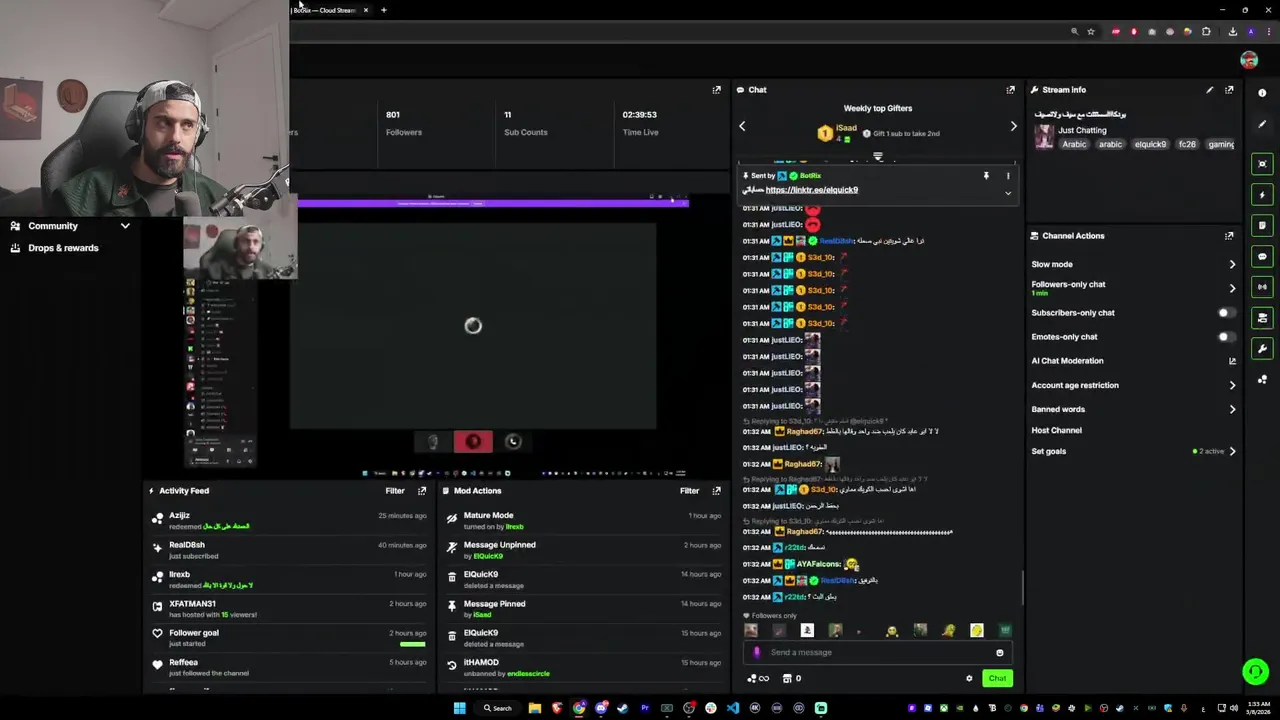Open chat identity badge in message box
This screenshot has width=1280, height=720.
coord(756,653)
